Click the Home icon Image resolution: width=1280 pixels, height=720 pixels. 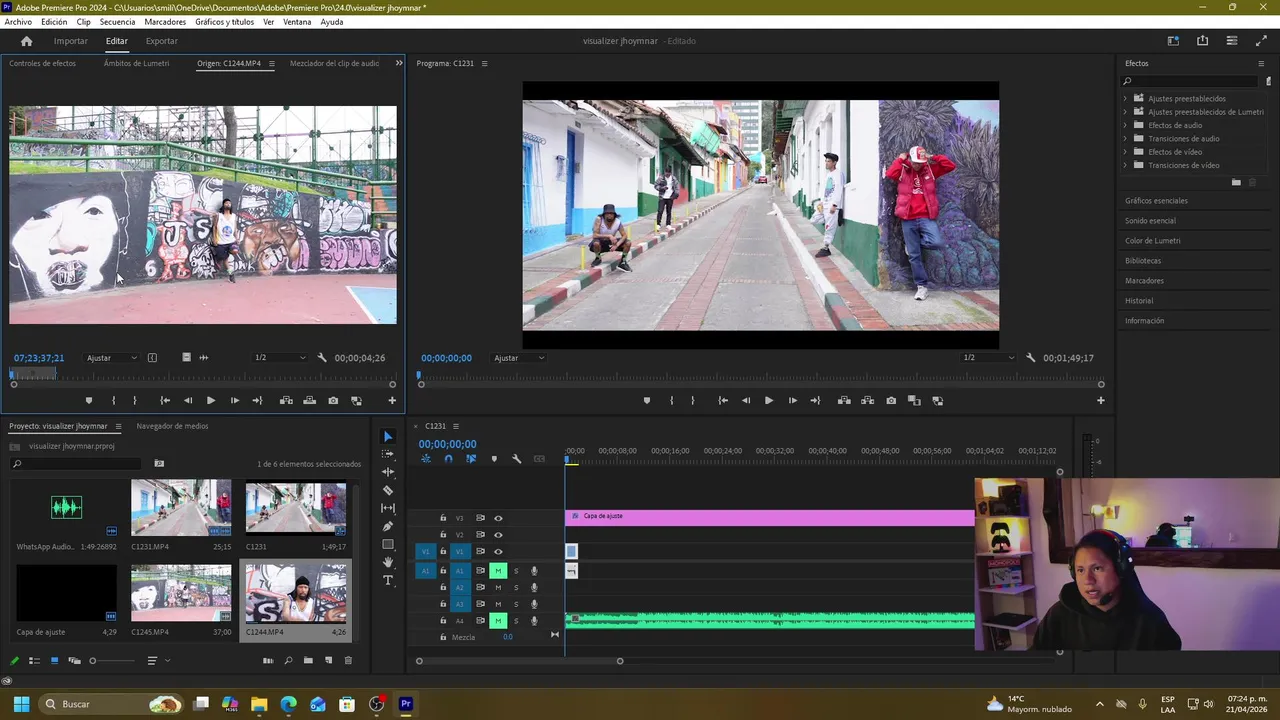[27, 41]
